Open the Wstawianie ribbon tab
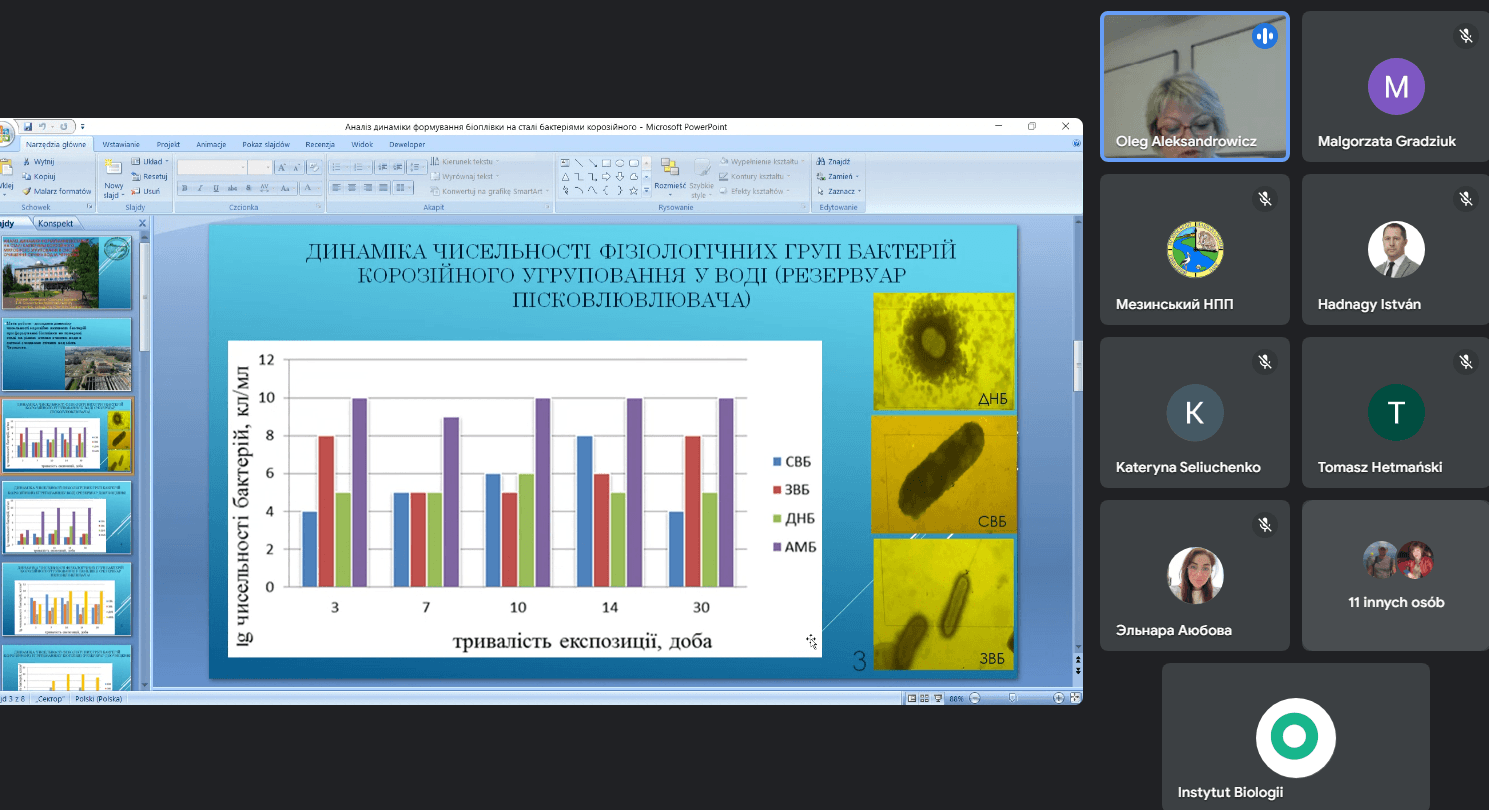Screen dimensions: 1489x810 tap(121, 144)
